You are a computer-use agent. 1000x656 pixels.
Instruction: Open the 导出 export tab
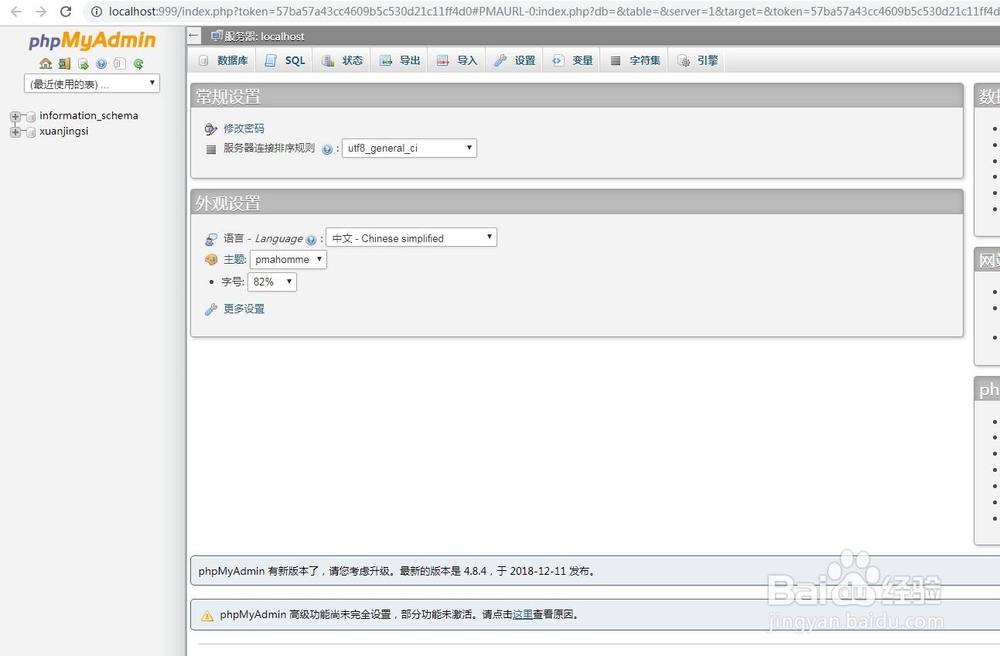point(400,61)
